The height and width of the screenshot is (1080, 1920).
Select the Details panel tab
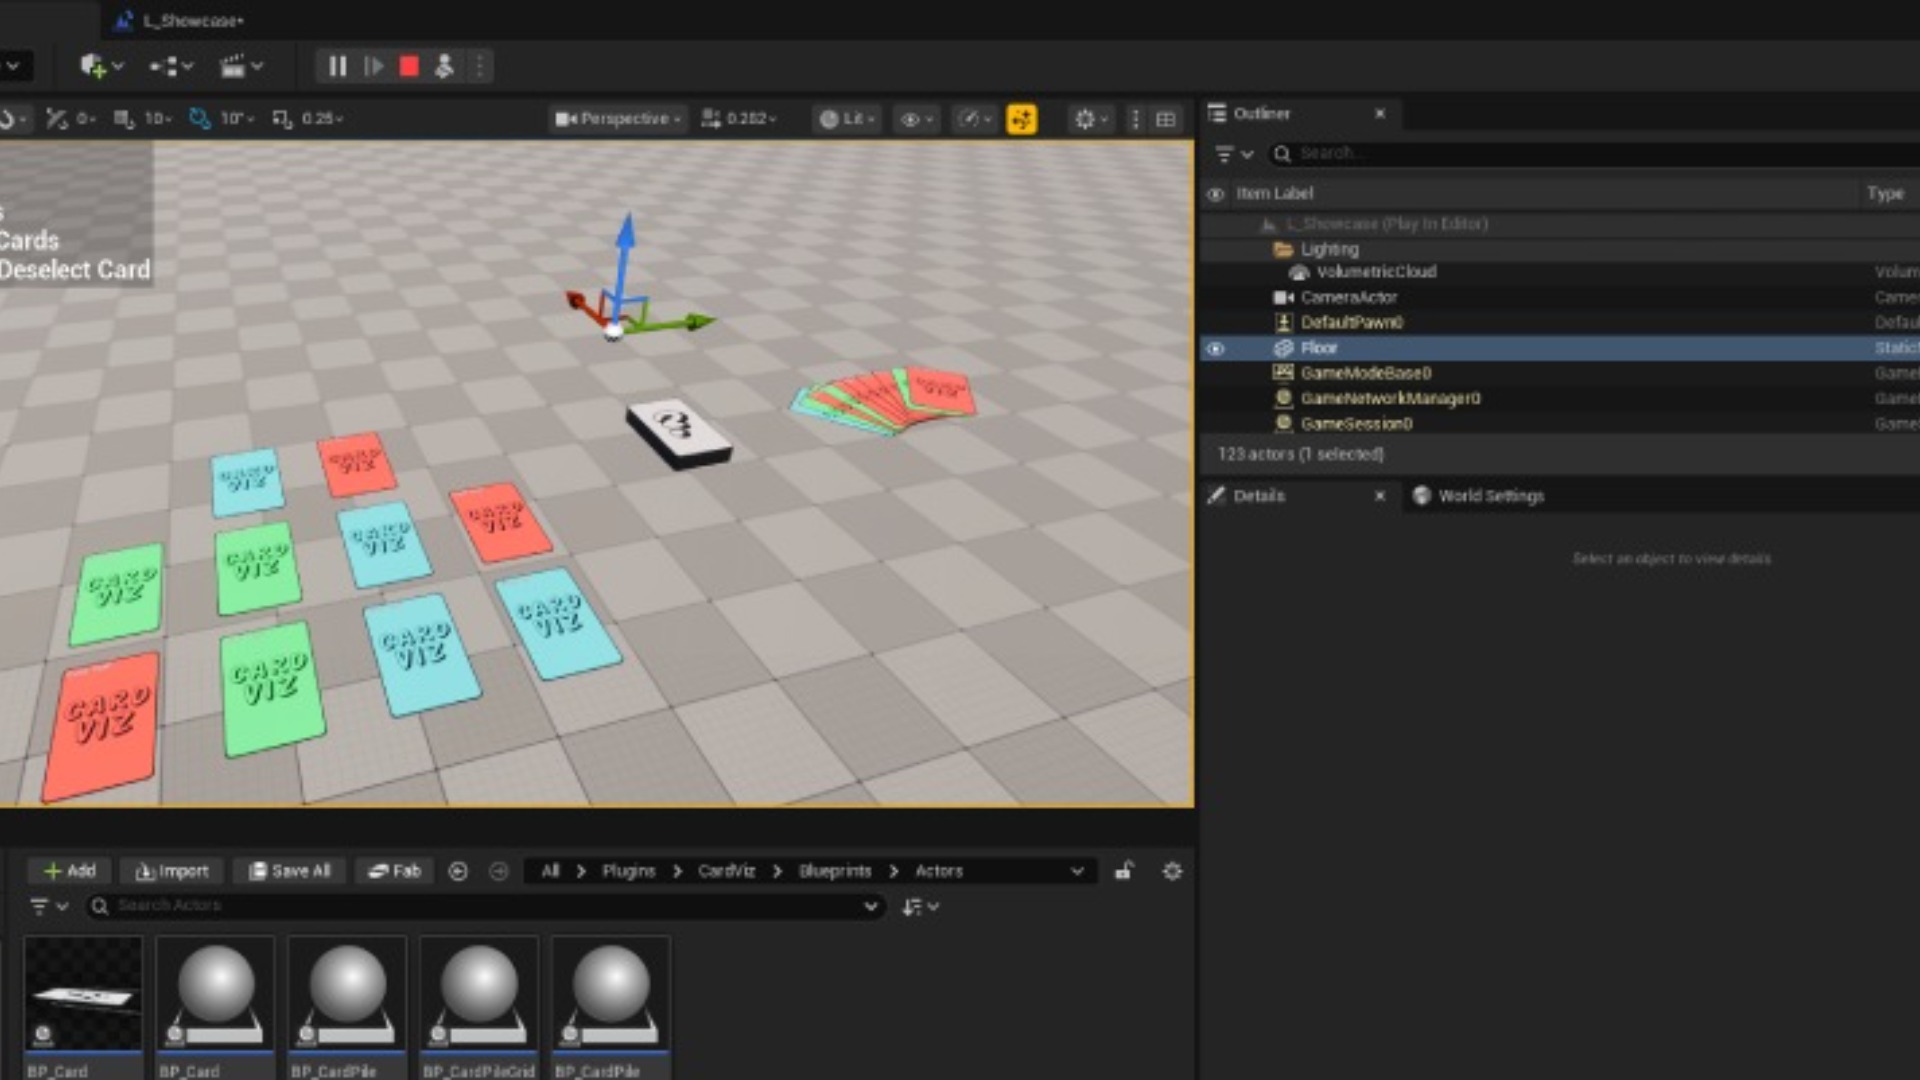tap(1258, 496)
